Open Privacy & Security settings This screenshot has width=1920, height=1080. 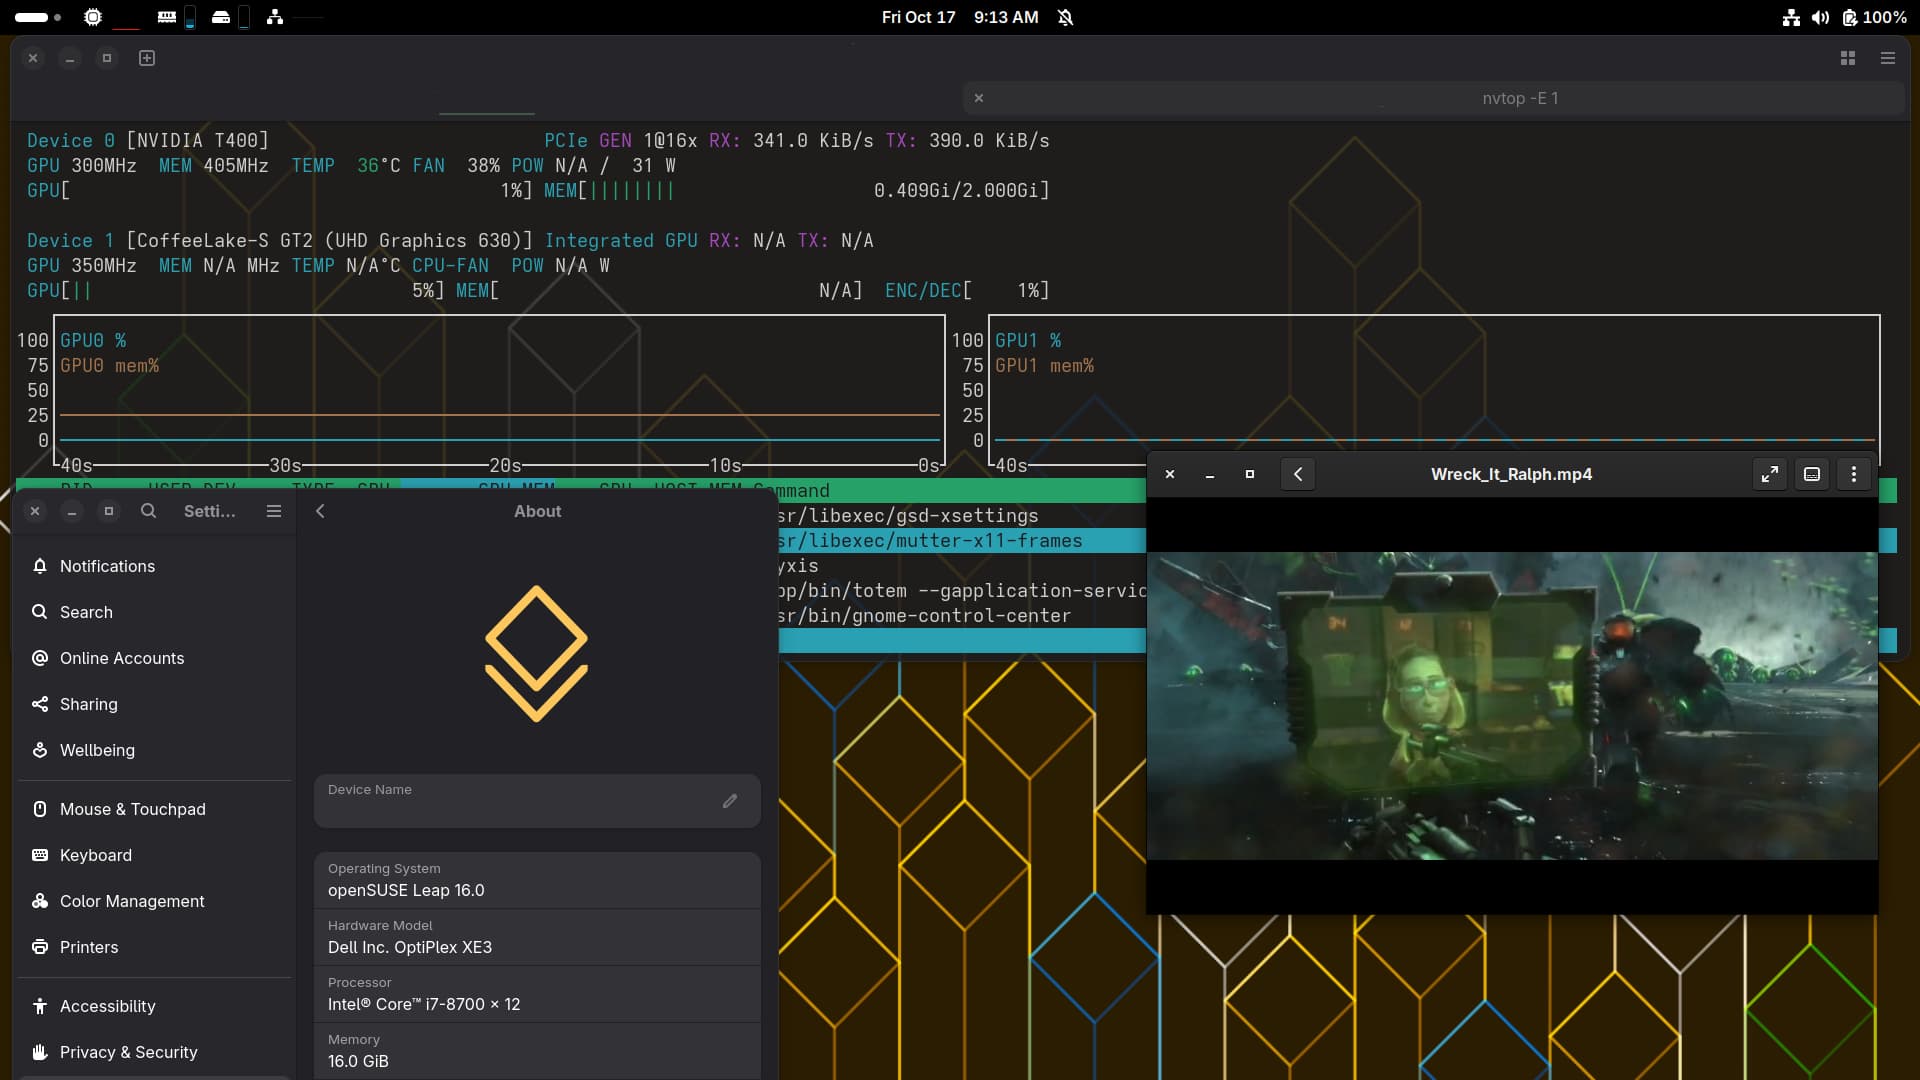[128, 1052]
